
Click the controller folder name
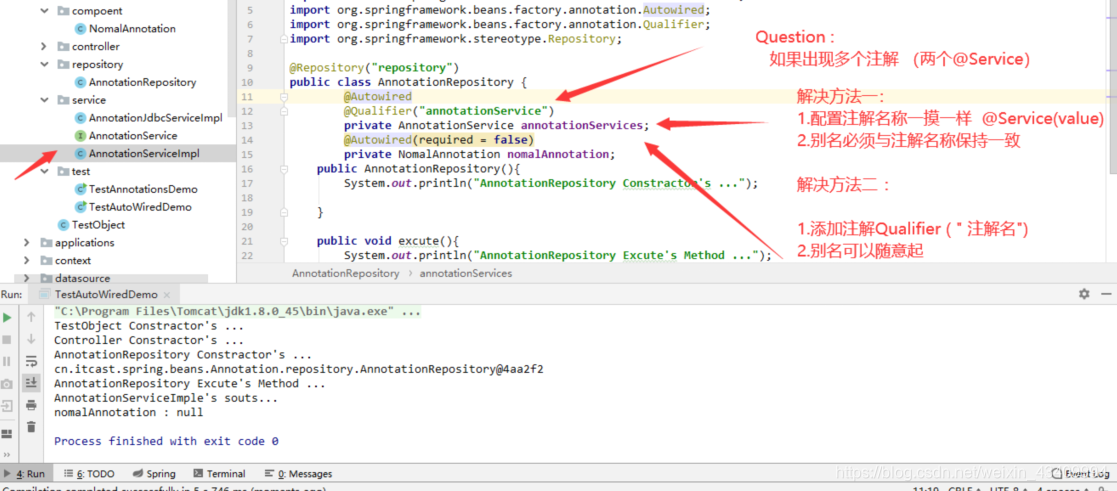point(95,46)
